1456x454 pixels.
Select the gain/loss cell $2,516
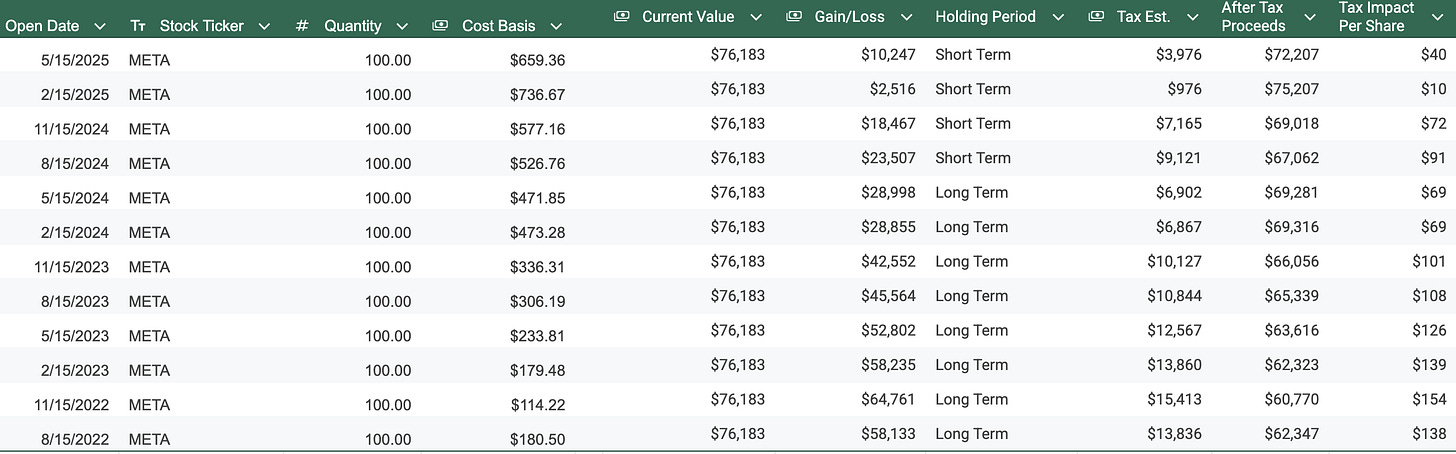click(x=892, y=89)
